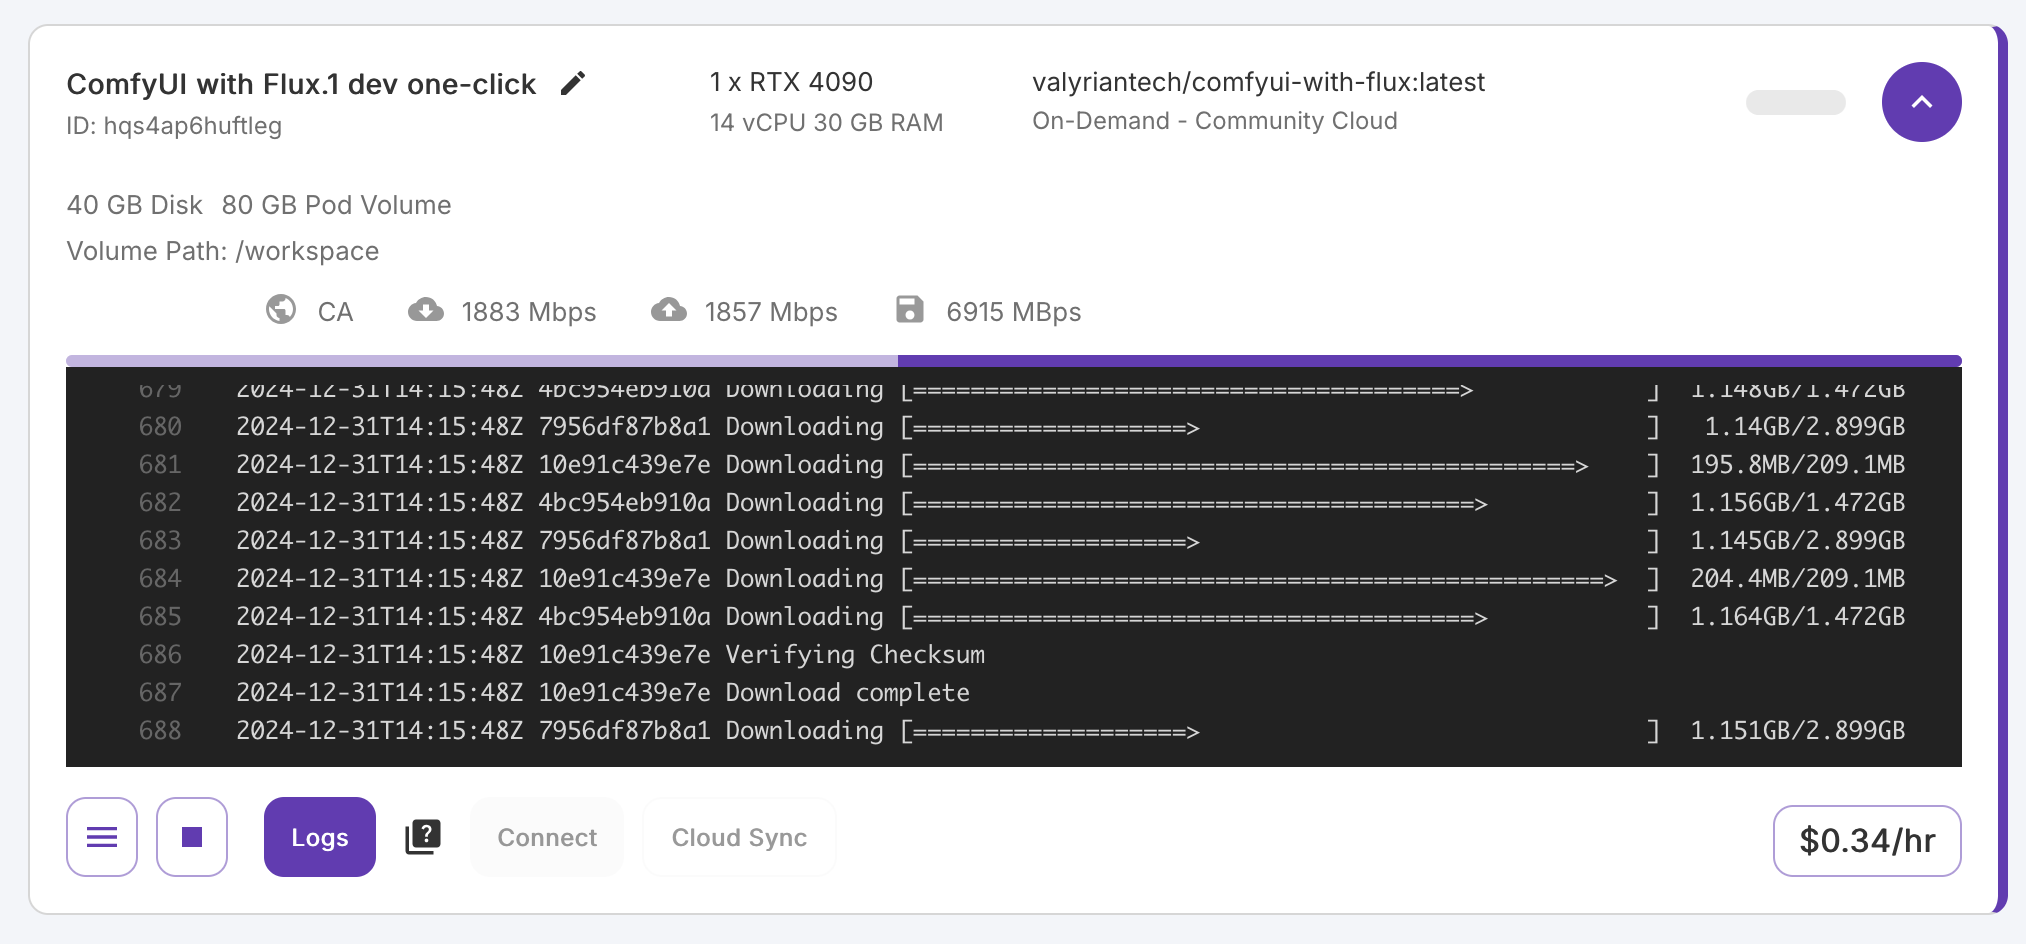Click the pod ID hqs4ap6huftleg text

tap(192, 126)
